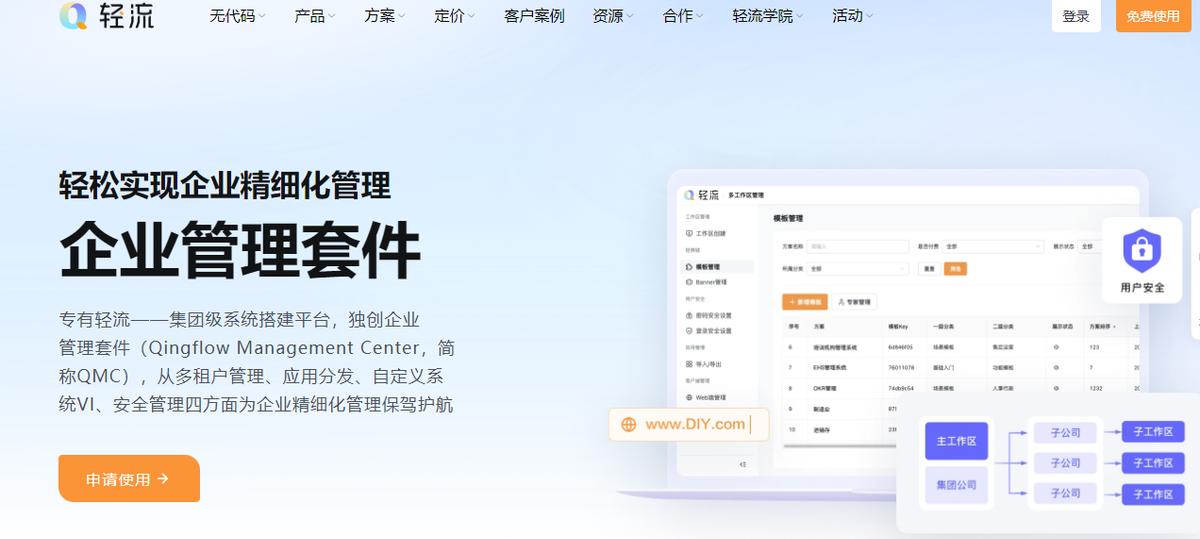Image resolution: width=1200 pixels, height=539 pixels.
Task: Click the orange 新增模板 button in the preview
Action: pyautogui.click(x=803, y=301)
